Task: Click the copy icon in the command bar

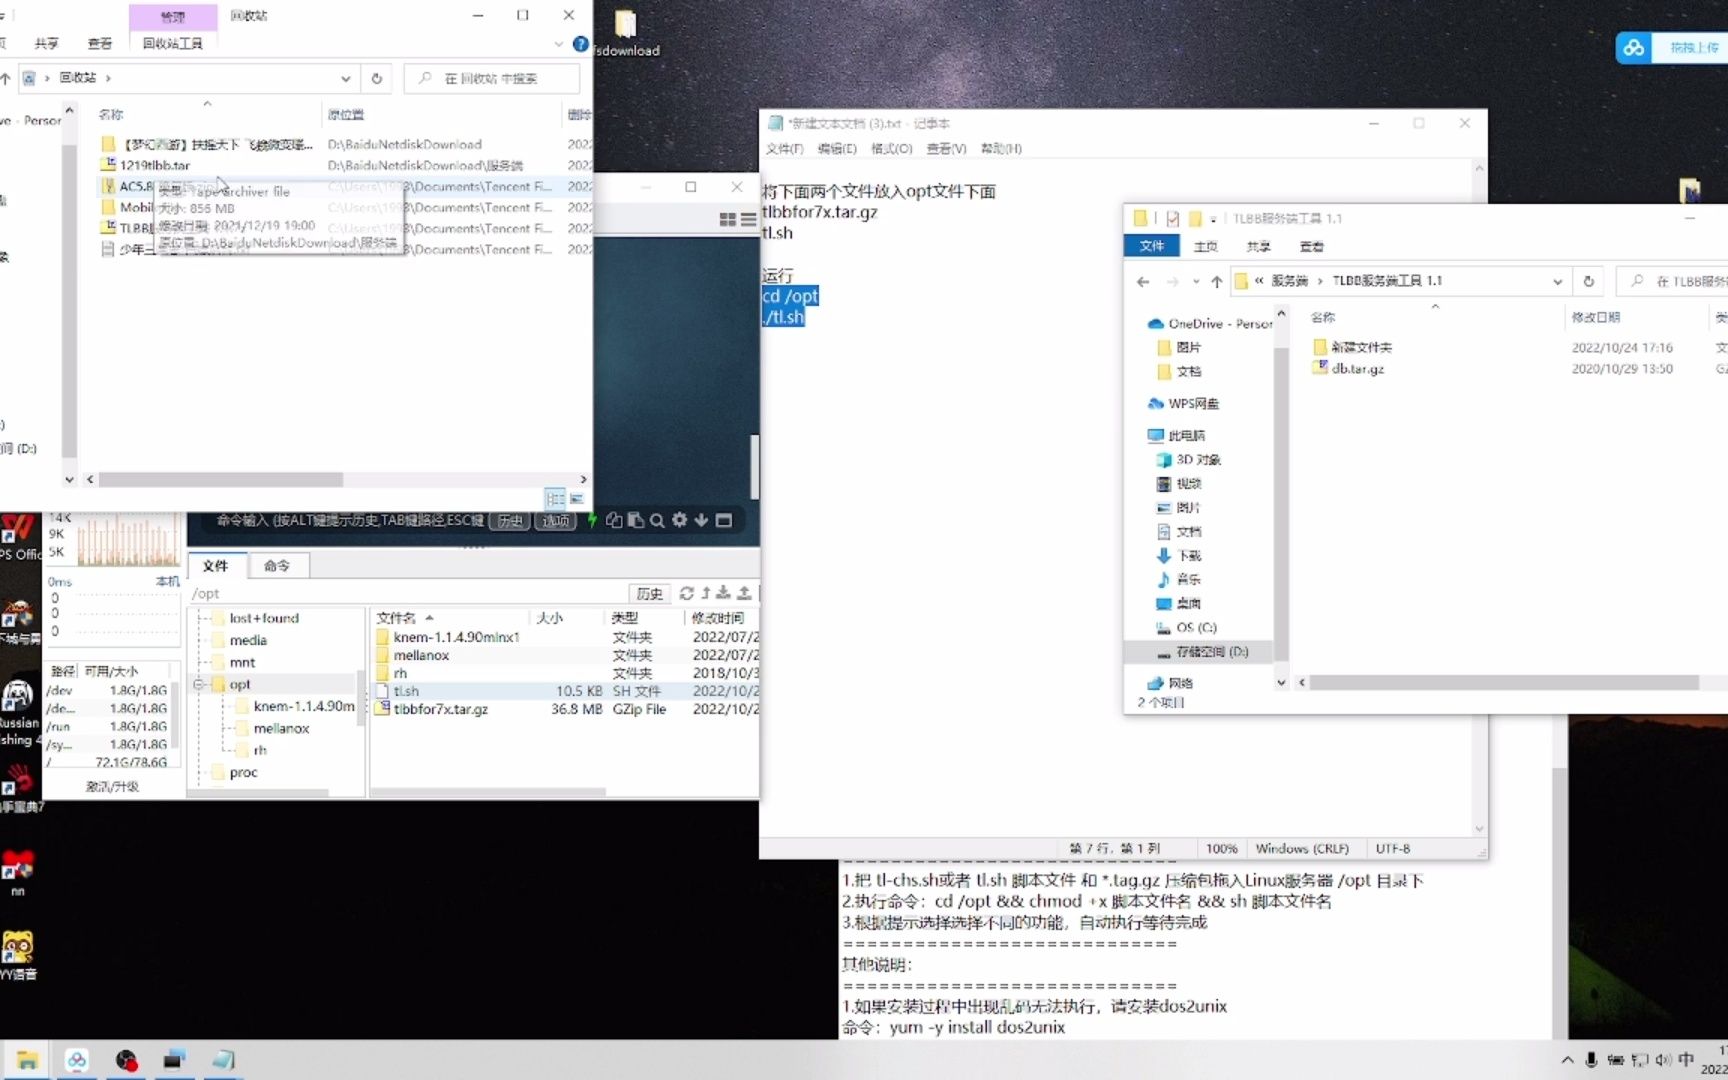Action: [x=614, y=520]
